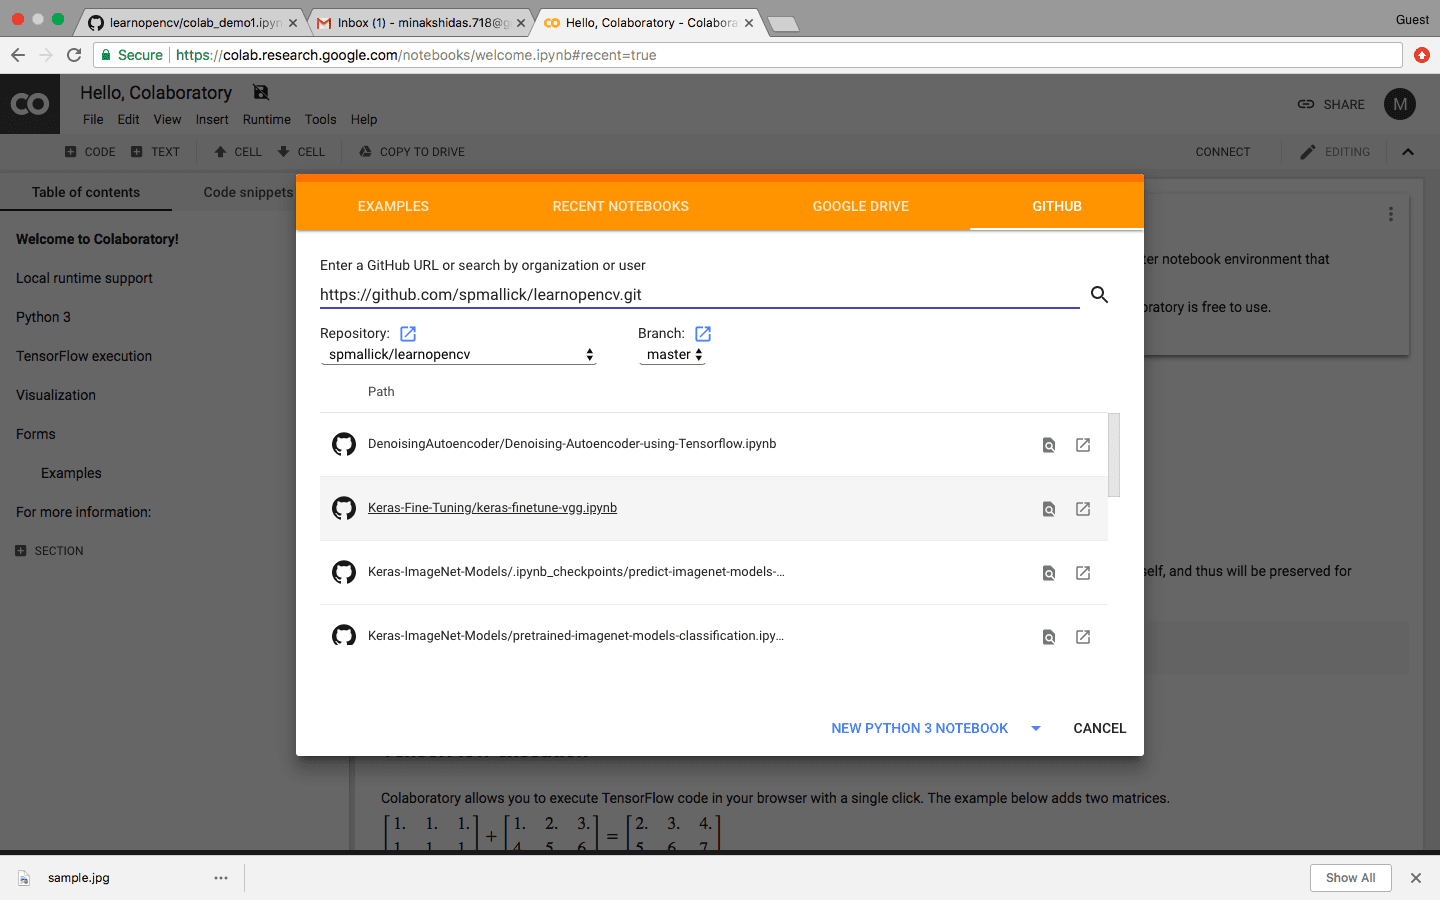Collapse header with the chevron up arrow
The width and height of the screenshot is (1440, 900).
(x=1408, y=152)
